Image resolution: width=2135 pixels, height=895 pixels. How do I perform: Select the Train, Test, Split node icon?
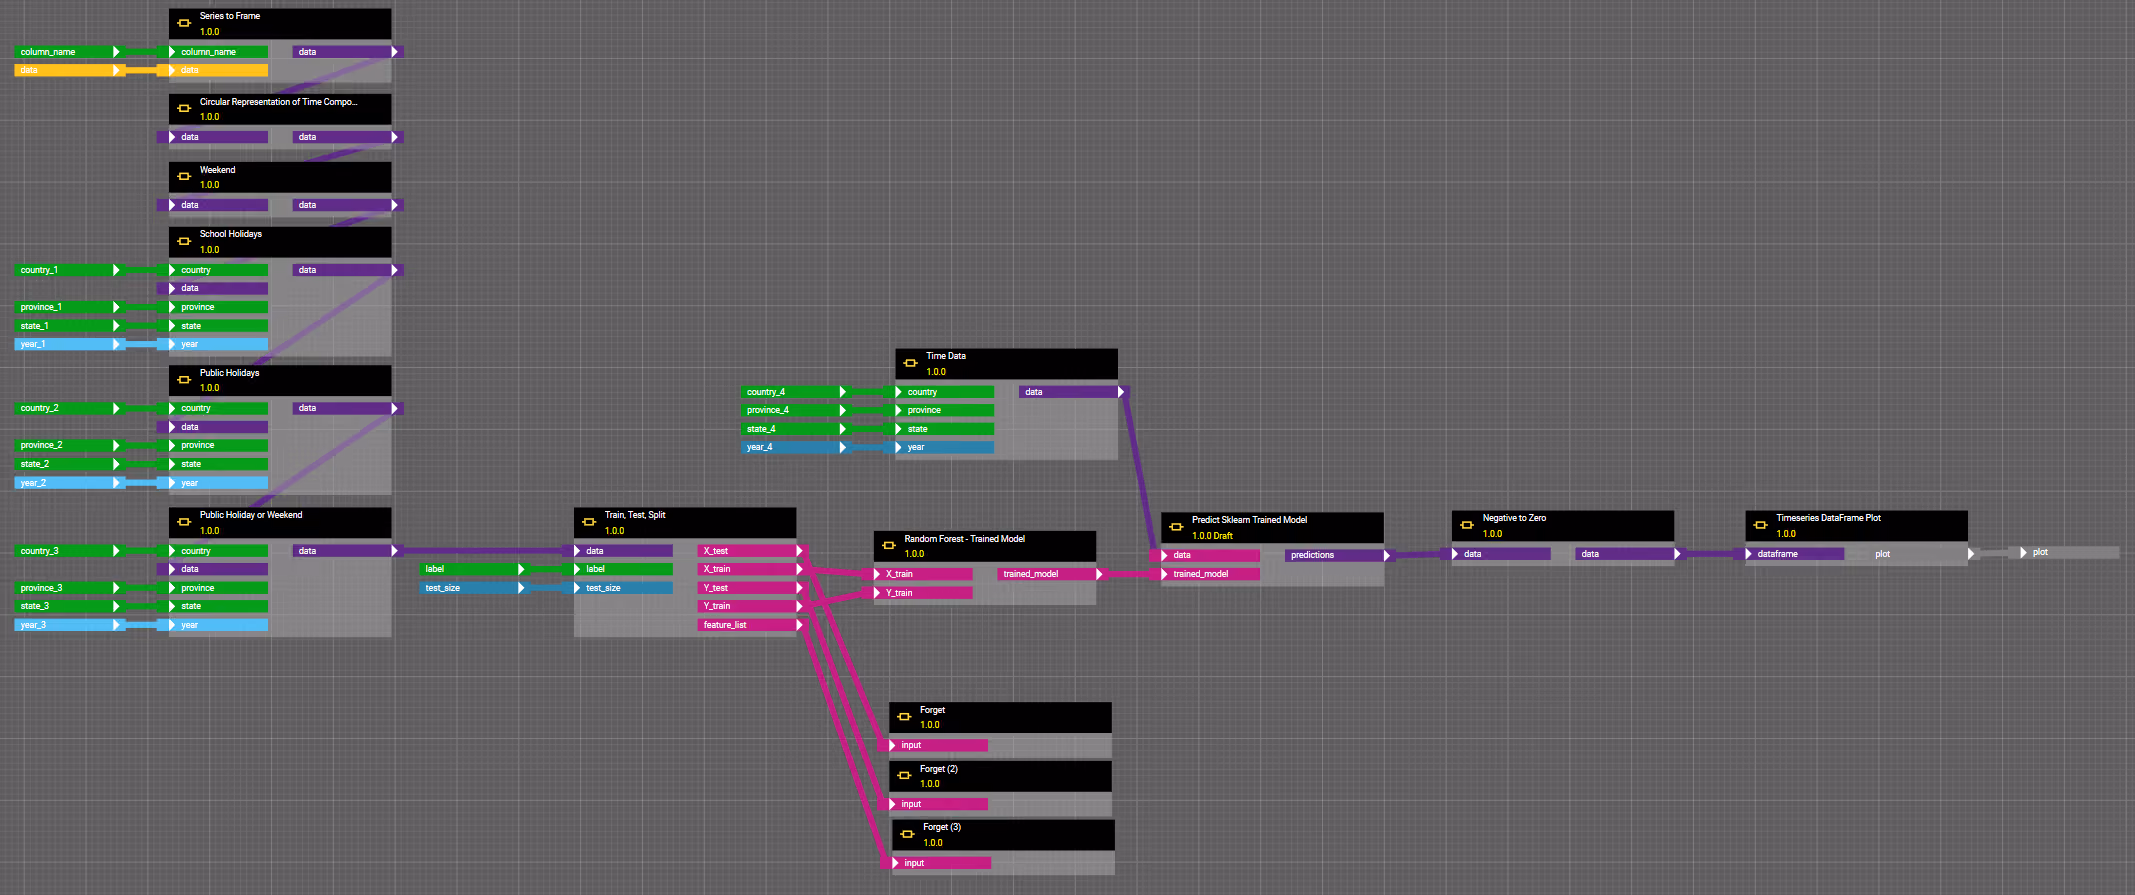tap(589, 522)
